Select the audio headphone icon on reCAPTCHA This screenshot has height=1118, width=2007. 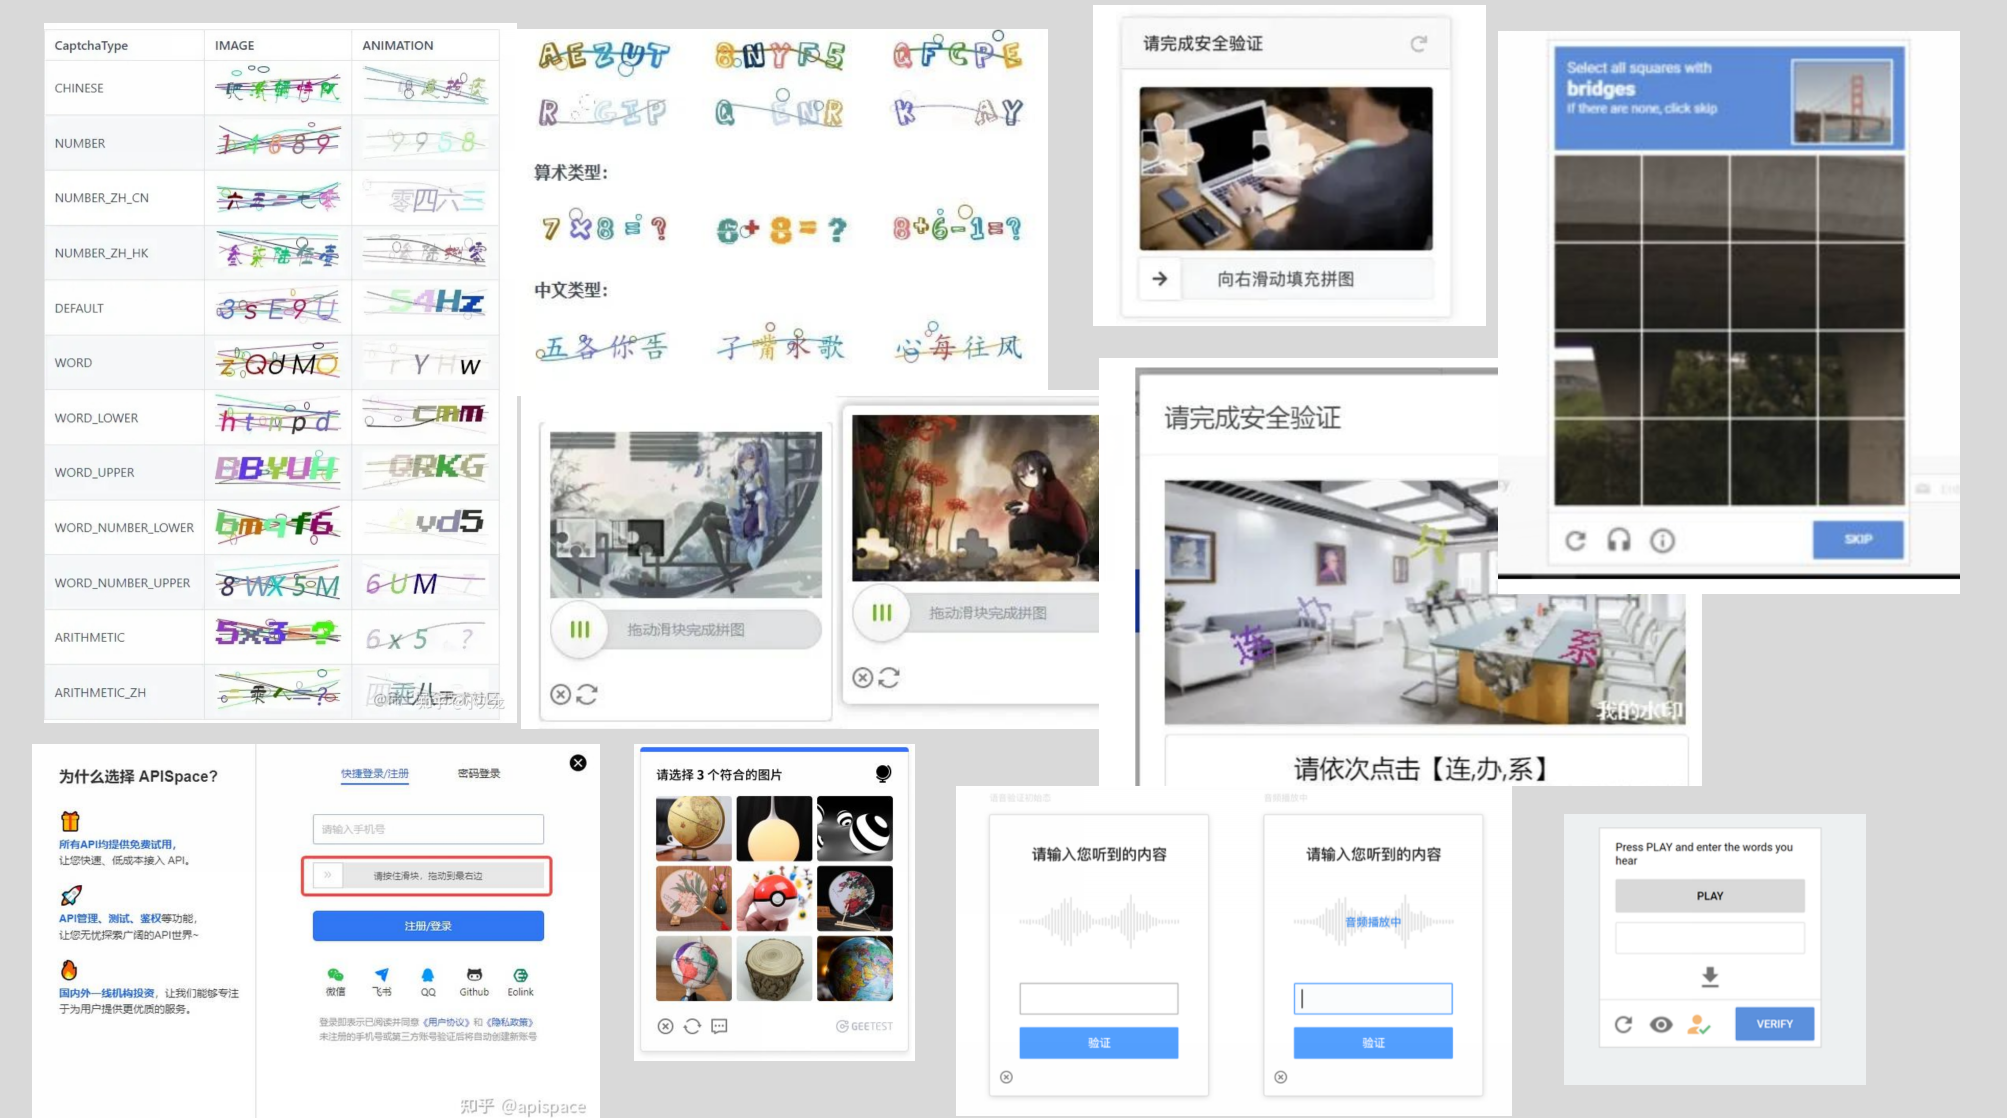[x=1615, y=538]
